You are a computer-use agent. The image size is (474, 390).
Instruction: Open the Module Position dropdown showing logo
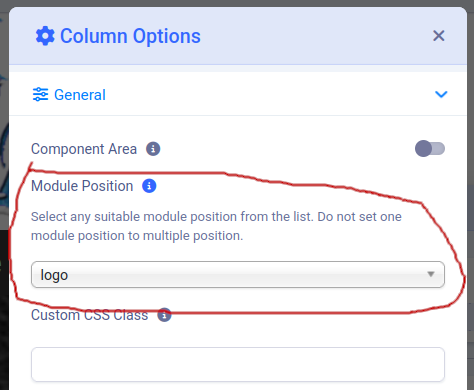238,275
